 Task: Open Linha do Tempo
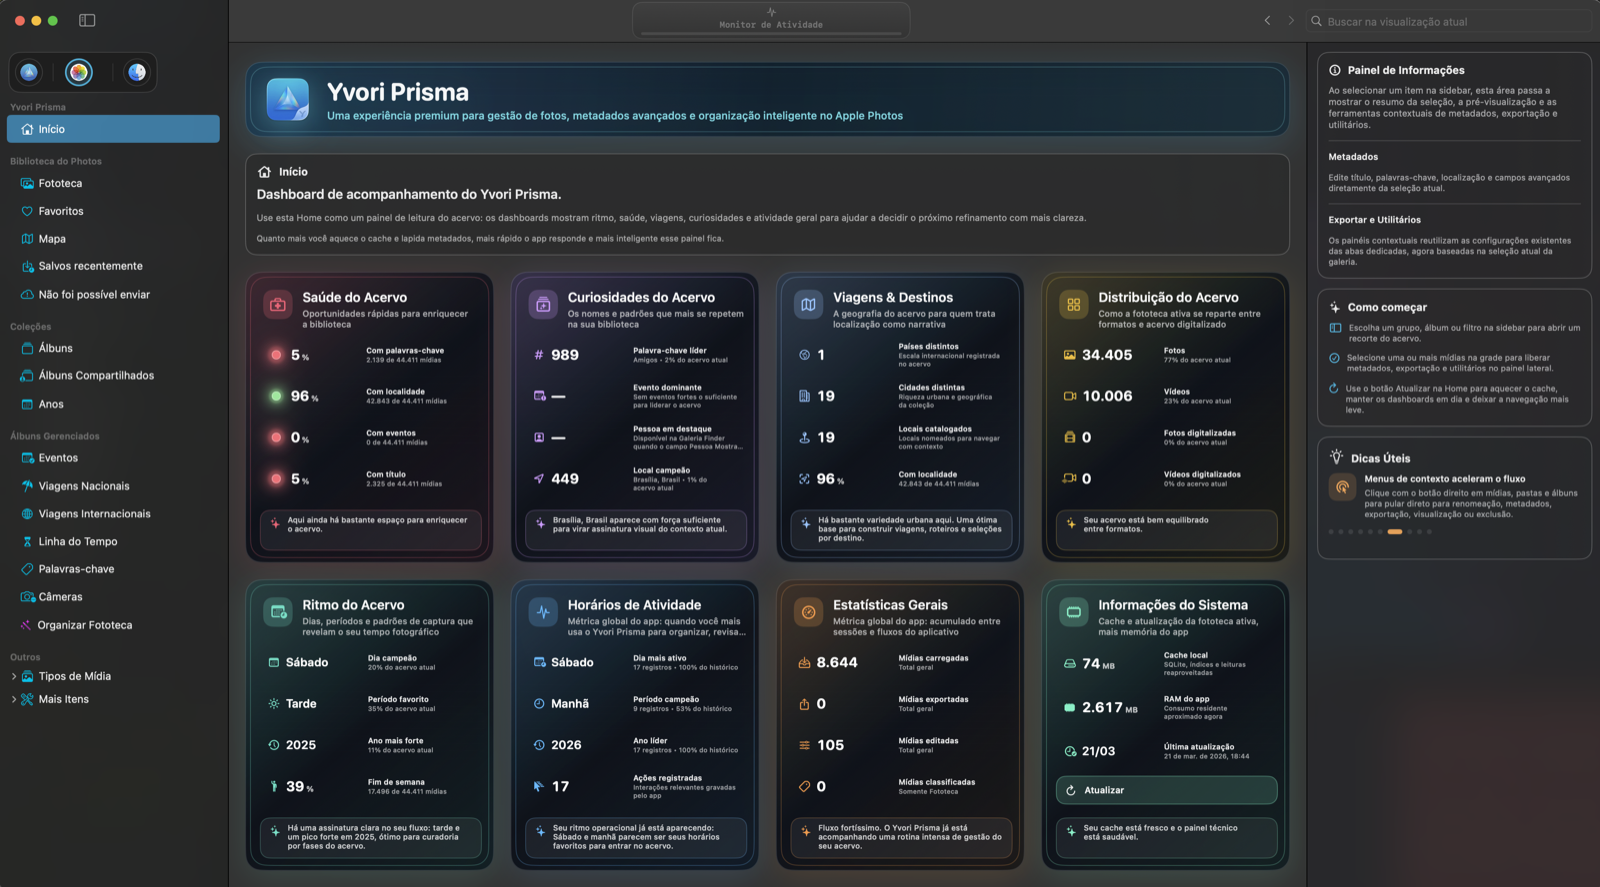[113, 542]
